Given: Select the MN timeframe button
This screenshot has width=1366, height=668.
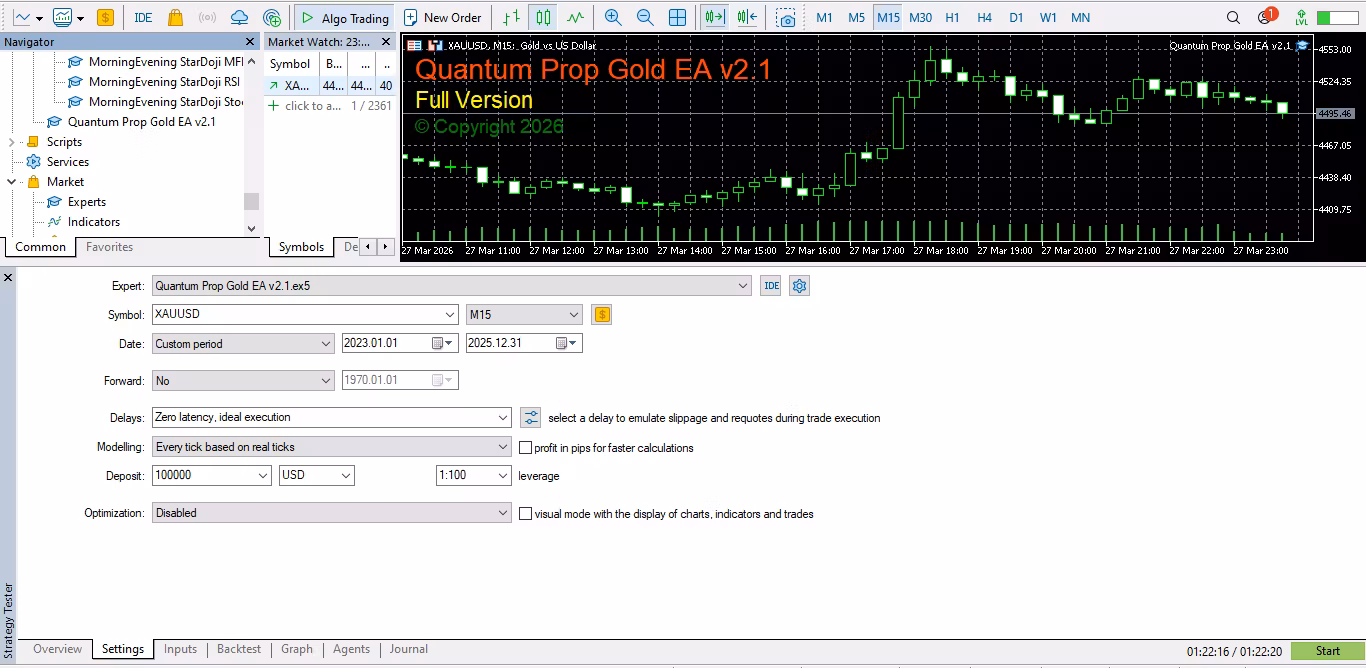Looking at the screenshot, I should tap(1080, 17).
